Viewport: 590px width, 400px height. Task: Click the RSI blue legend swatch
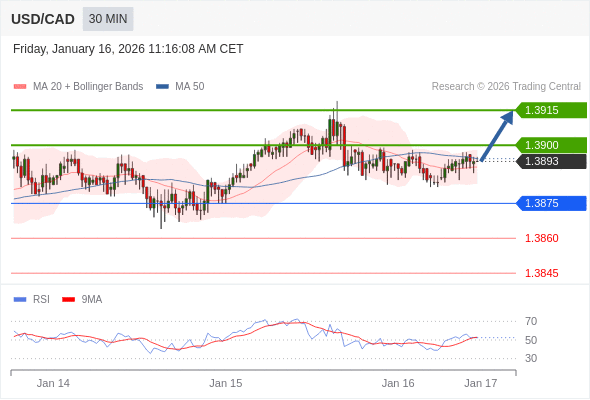coord(20,300)
